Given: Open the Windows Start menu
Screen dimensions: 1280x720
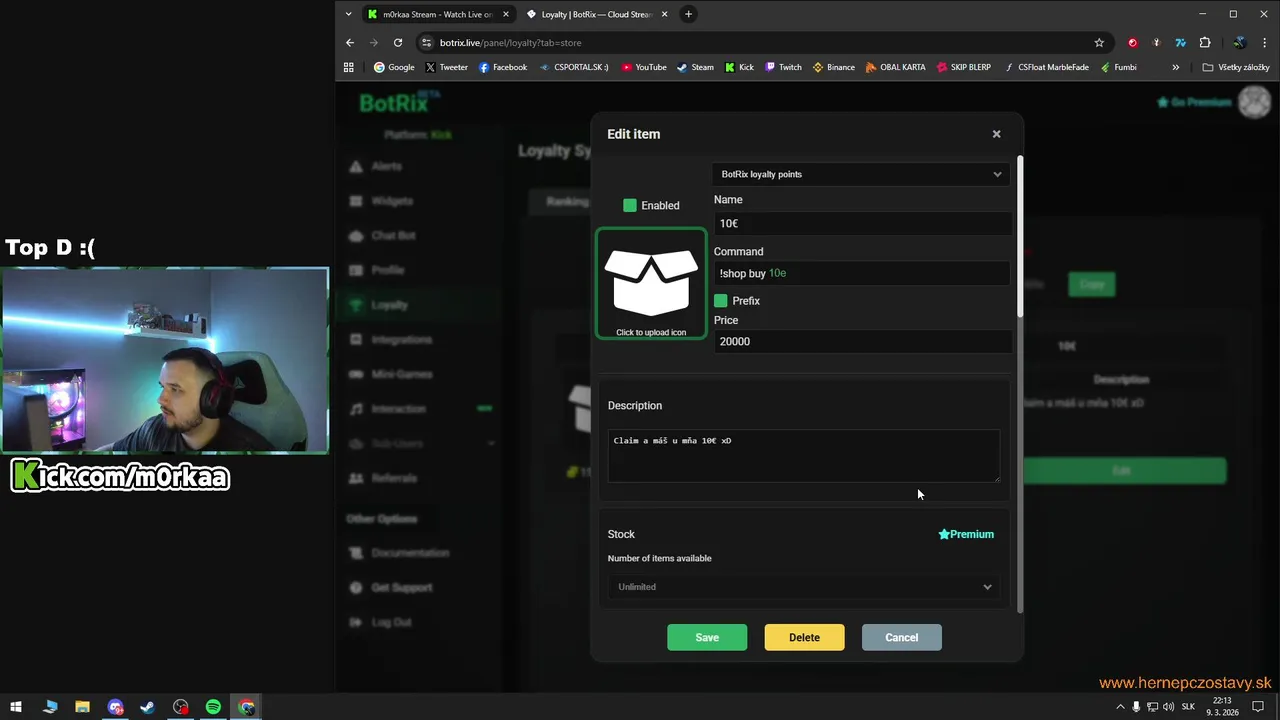Looking at the screenshot, I should point(16,707).
